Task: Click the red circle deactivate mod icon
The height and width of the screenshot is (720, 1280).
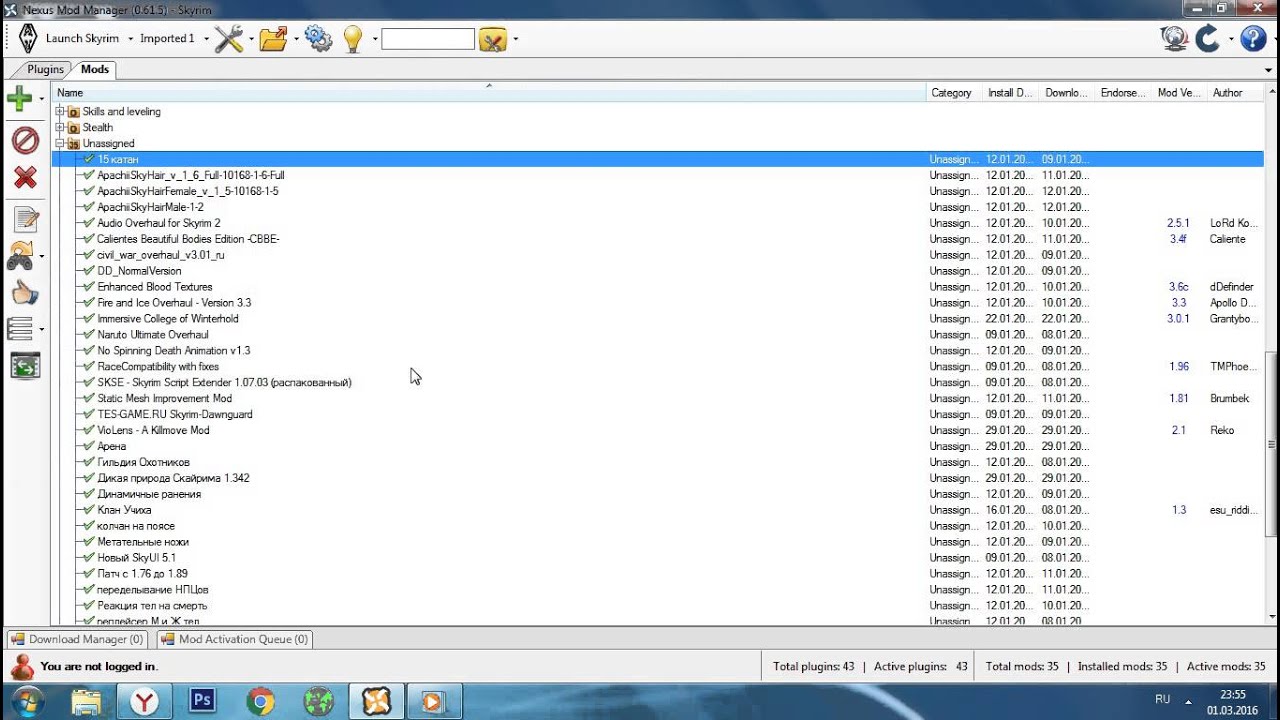Action: [x=25, y=140]
